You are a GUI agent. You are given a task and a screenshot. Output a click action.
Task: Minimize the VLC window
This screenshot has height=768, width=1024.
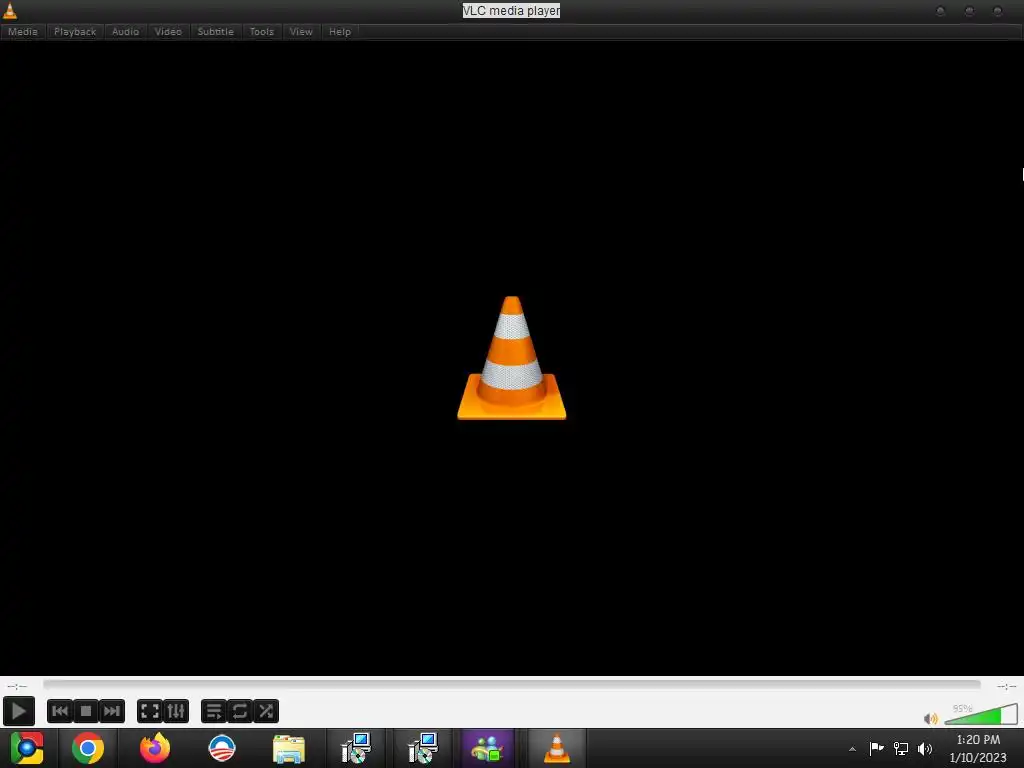[940, 11]
